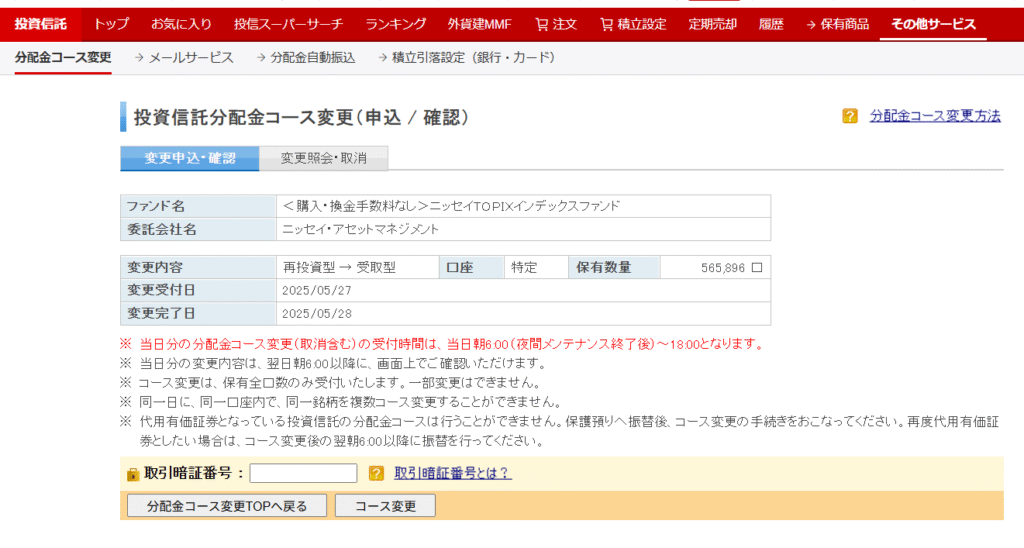The height and width of the screenshot is (548, 1024).
Task: Focus the 取引暗証番号 input field
Action: coord(304,473)
